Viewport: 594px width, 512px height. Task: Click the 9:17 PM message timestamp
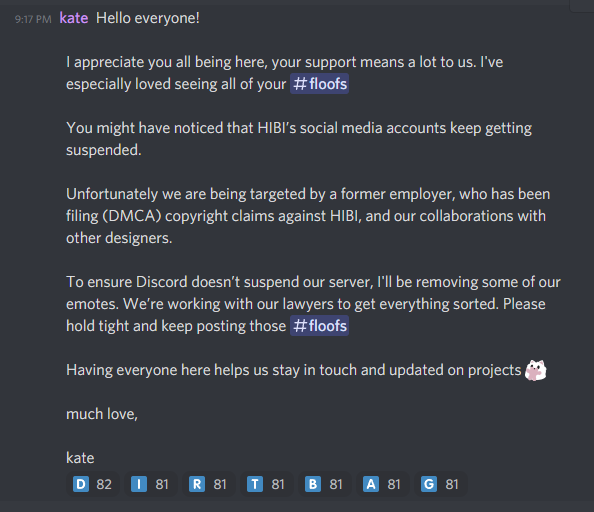click(33, 19)
